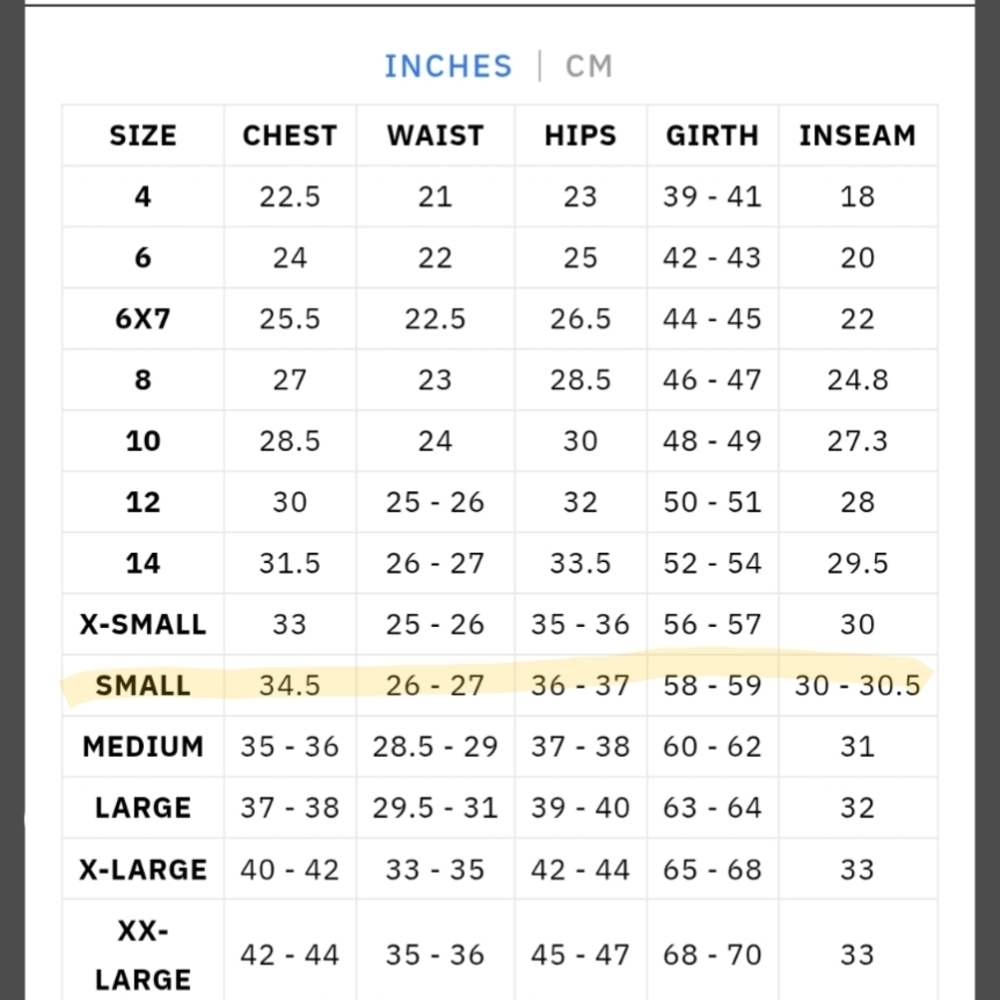Select the MEDIUM size row label

143,747
